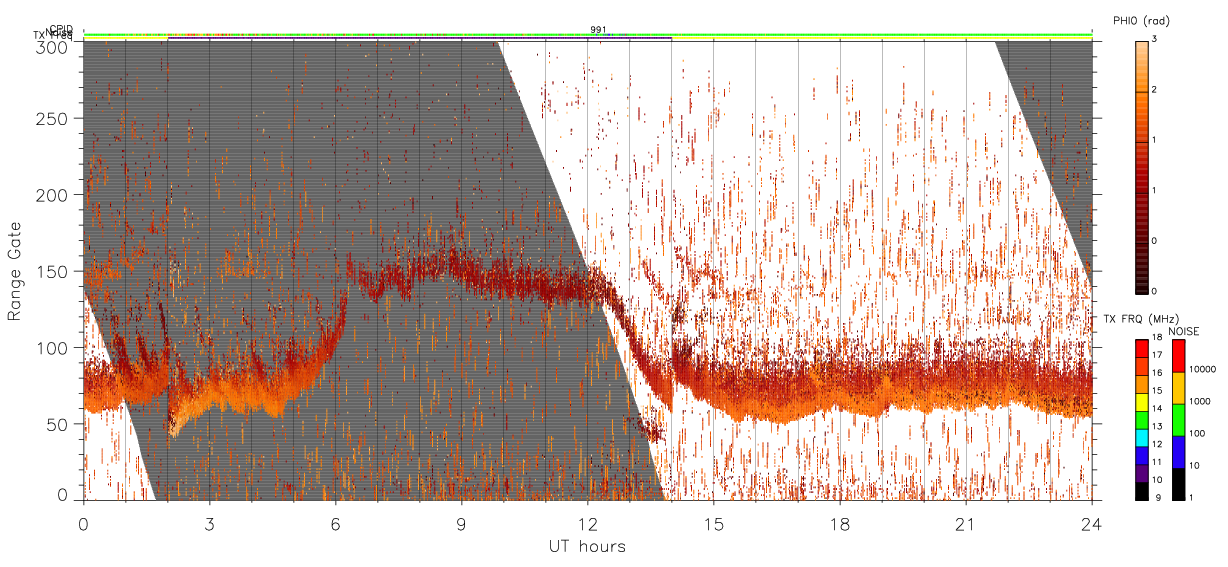Pick the orange 15-16 MHz swatch
1228x567 pixels.
1142,384
